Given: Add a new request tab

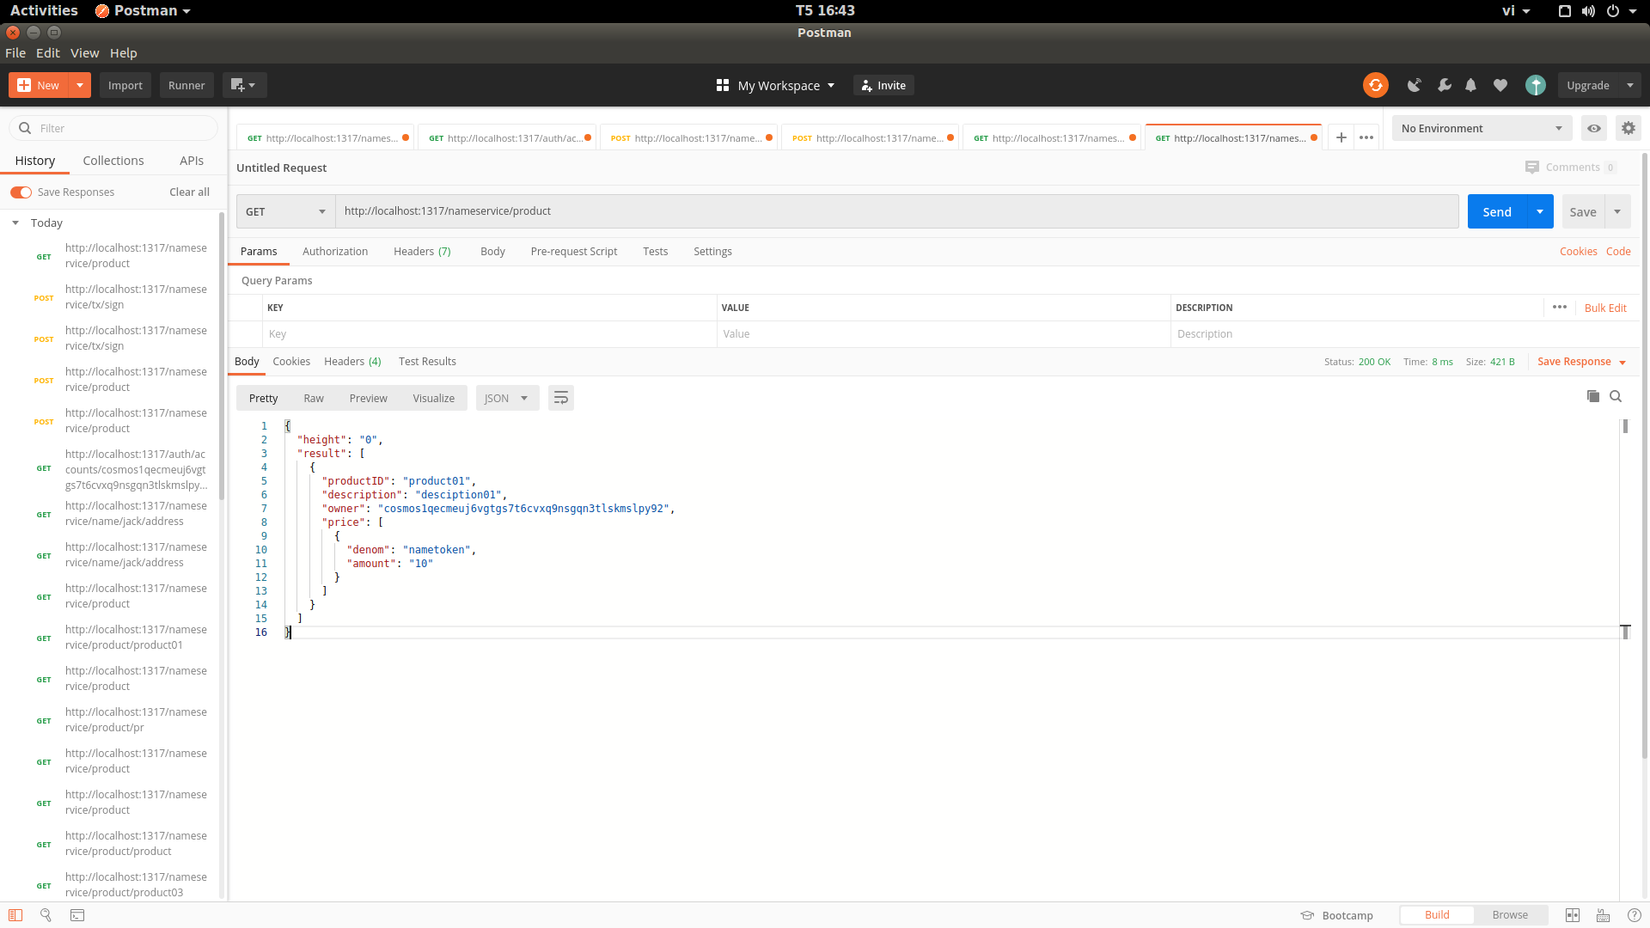Looking at the screenshot, I should tap(1341, 137).
